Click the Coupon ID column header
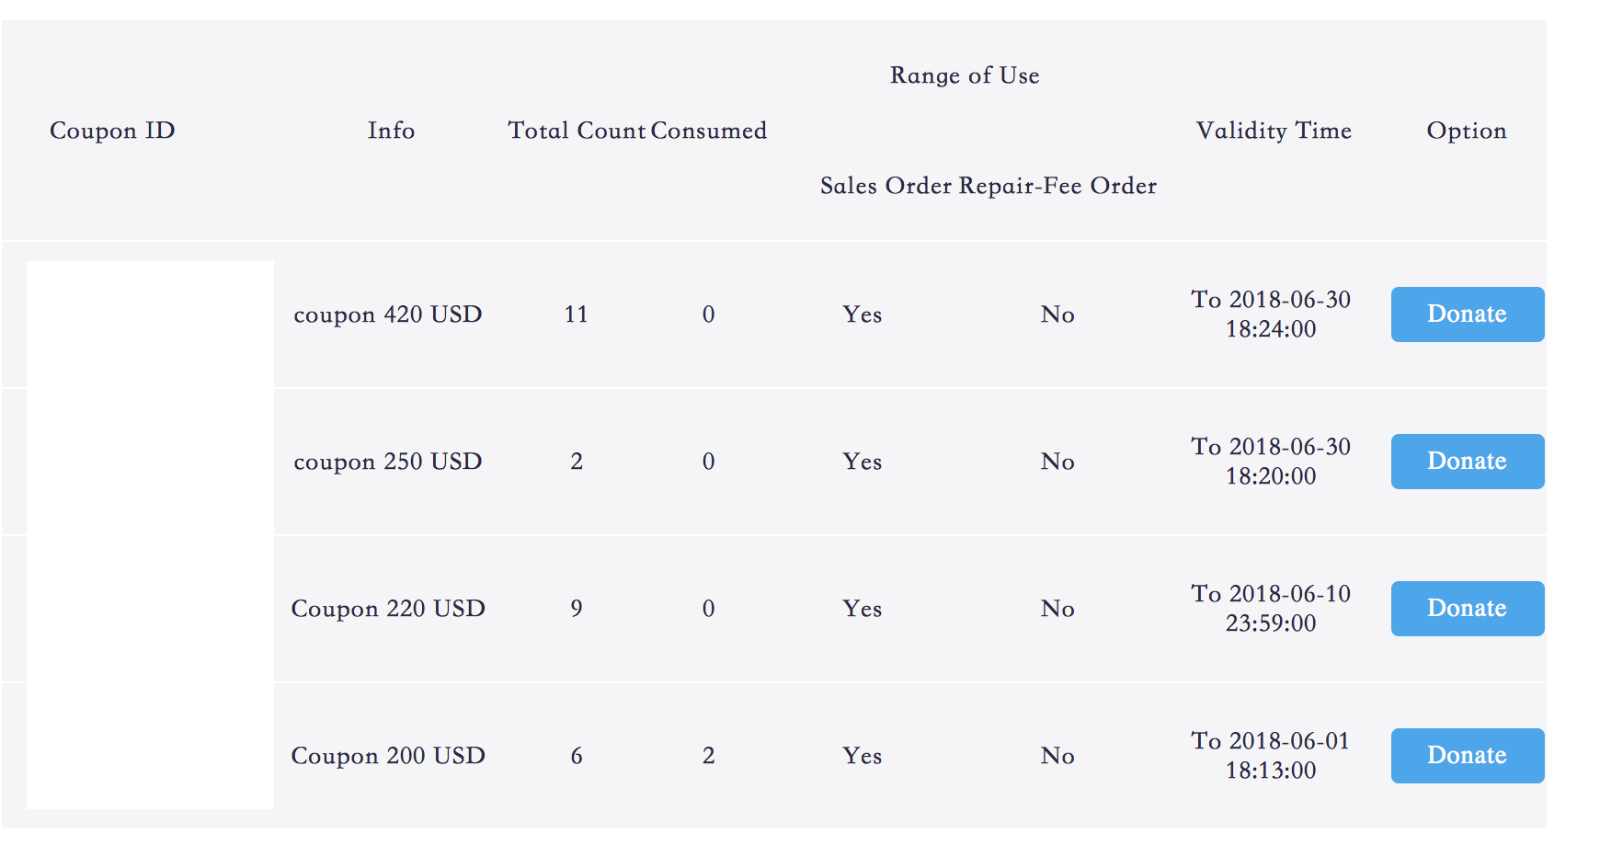1600x857 pixels. coord(112,130)
